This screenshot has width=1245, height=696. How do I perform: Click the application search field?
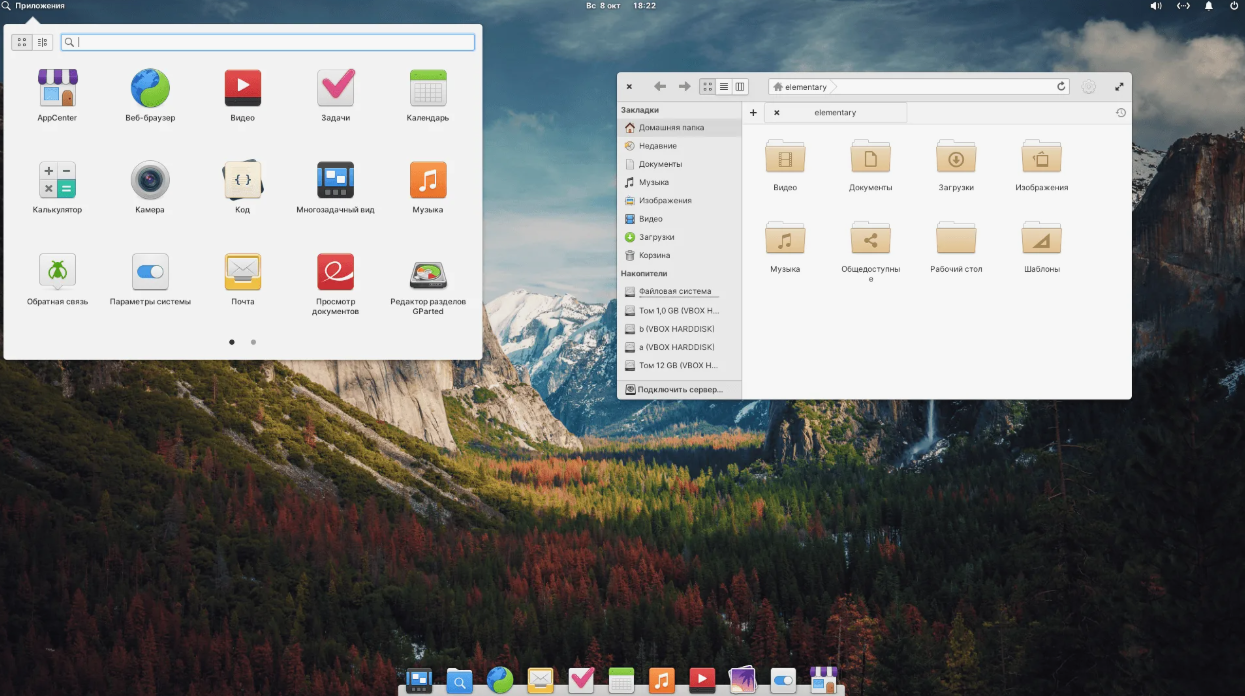click(x=270, y=42)
